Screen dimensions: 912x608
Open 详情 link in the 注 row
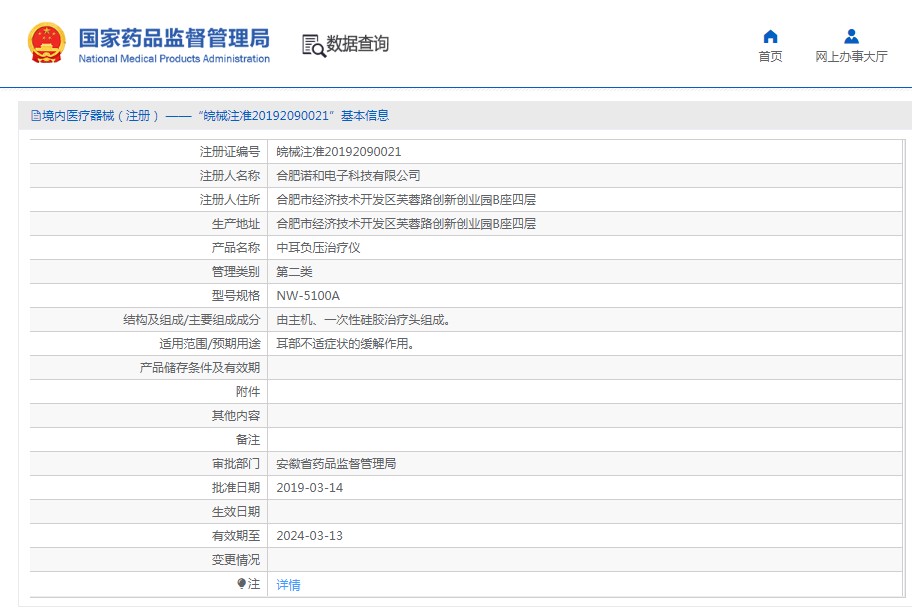click(x=288, y=585)
